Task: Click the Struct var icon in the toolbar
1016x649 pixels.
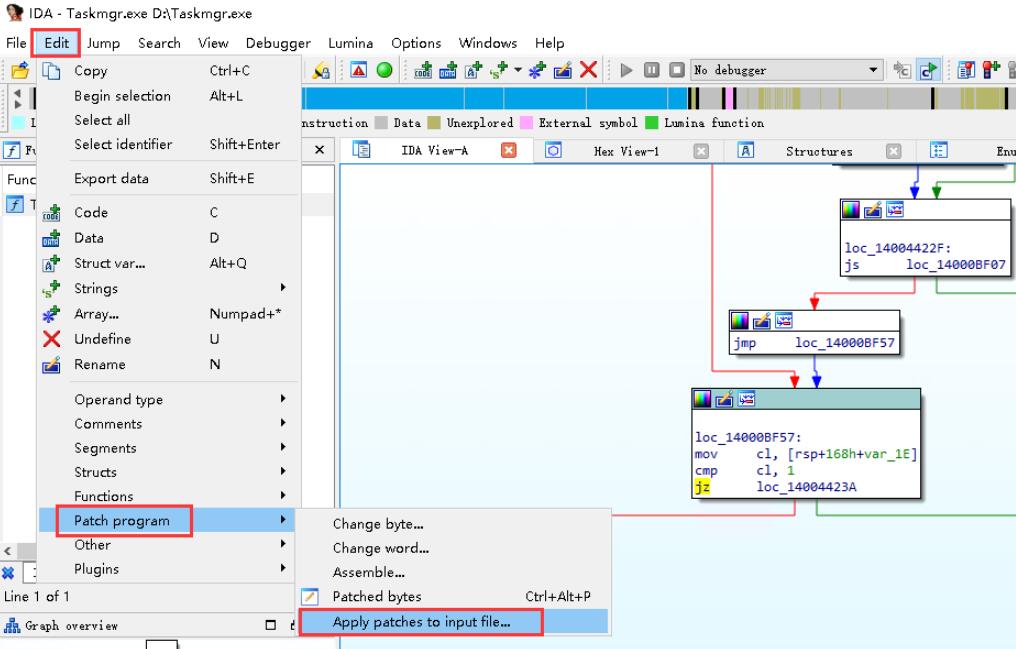Action: (x=474, y=70)
